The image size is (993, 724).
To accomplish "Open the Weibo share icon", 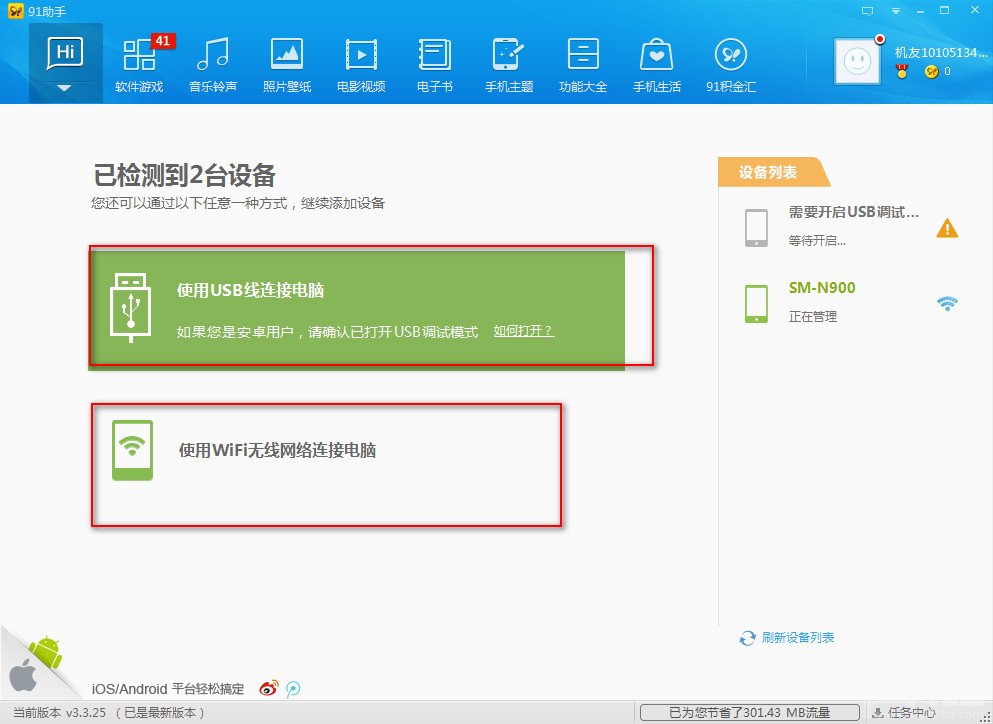I will point(269,689).
